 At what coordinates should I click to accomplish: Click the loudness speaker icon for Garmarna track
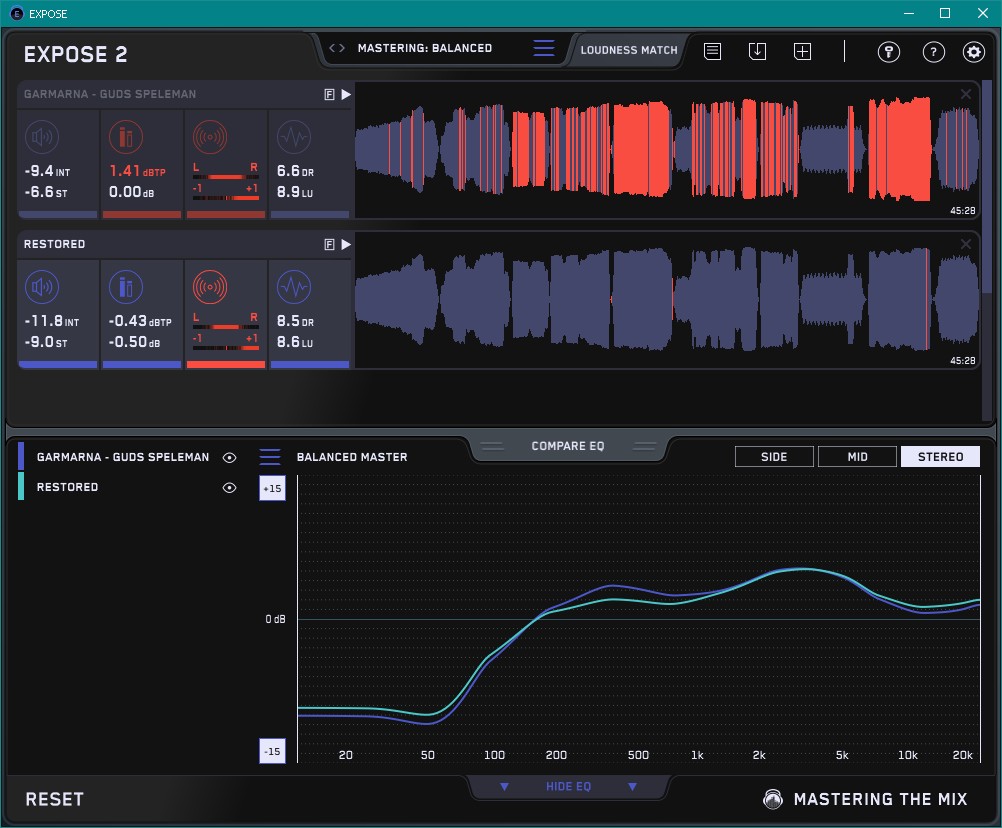point(41,137)
